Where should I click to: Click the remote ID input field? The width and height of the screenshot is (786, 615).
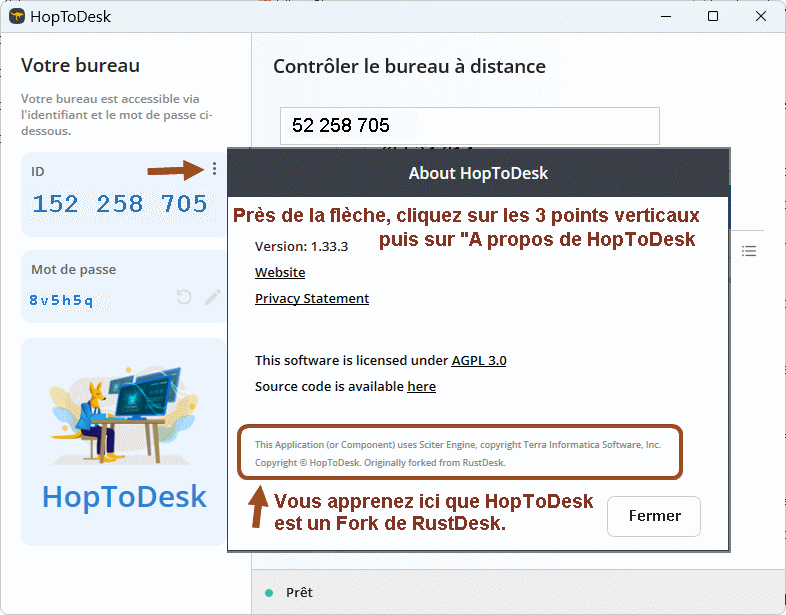pyautogui.click(x=470, y=126)
